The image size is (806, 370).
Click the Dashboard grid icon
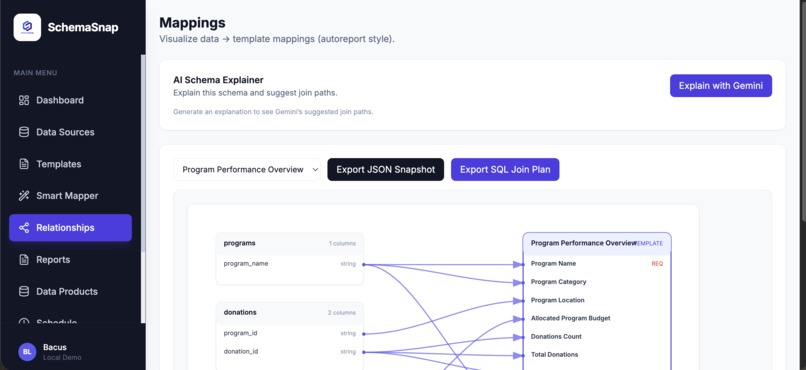pos(24,100)
